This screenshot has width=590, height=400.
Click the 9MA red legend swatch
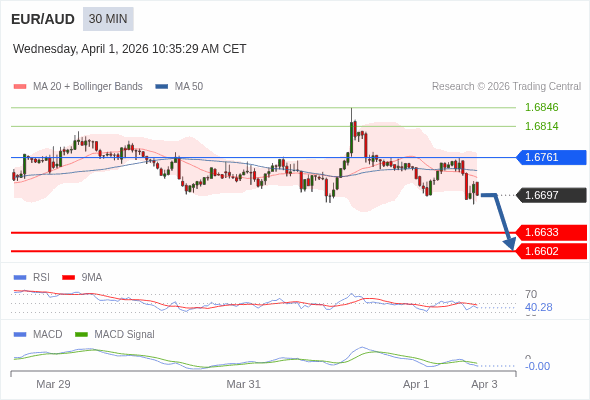tap(68, 278)
